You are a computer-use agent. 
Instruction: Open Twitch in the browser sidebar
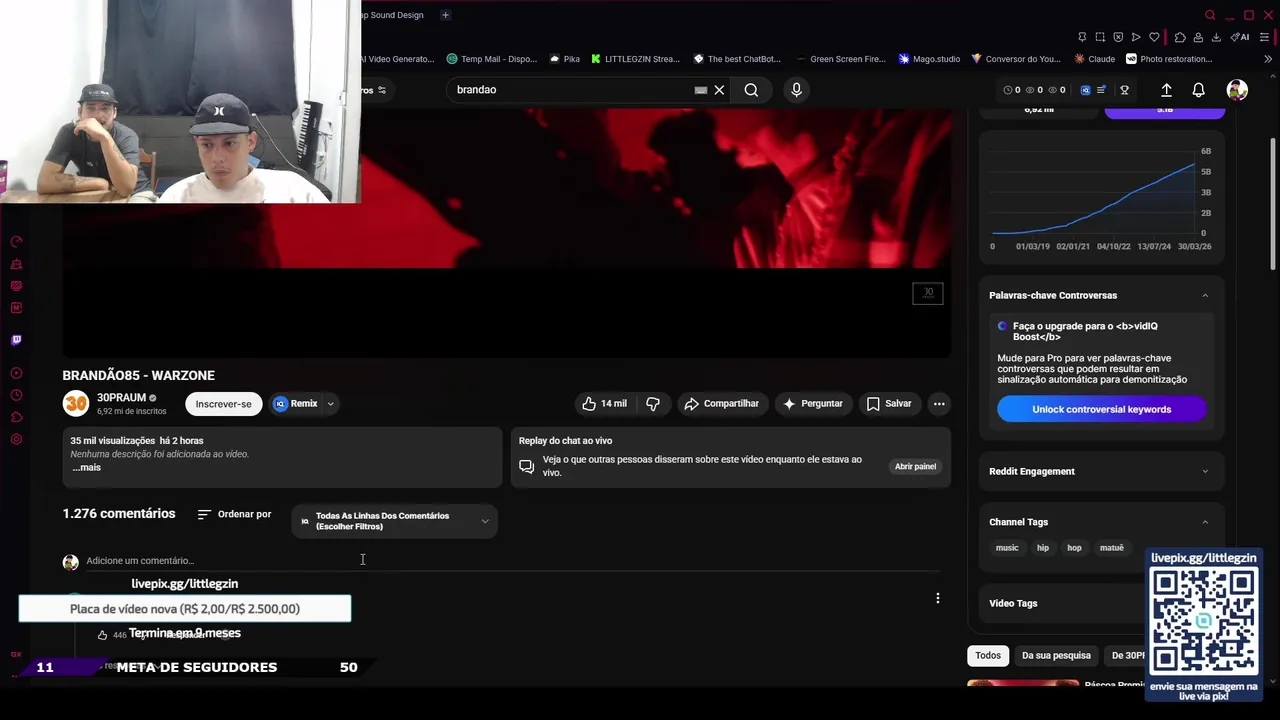(x=16, y=340)
